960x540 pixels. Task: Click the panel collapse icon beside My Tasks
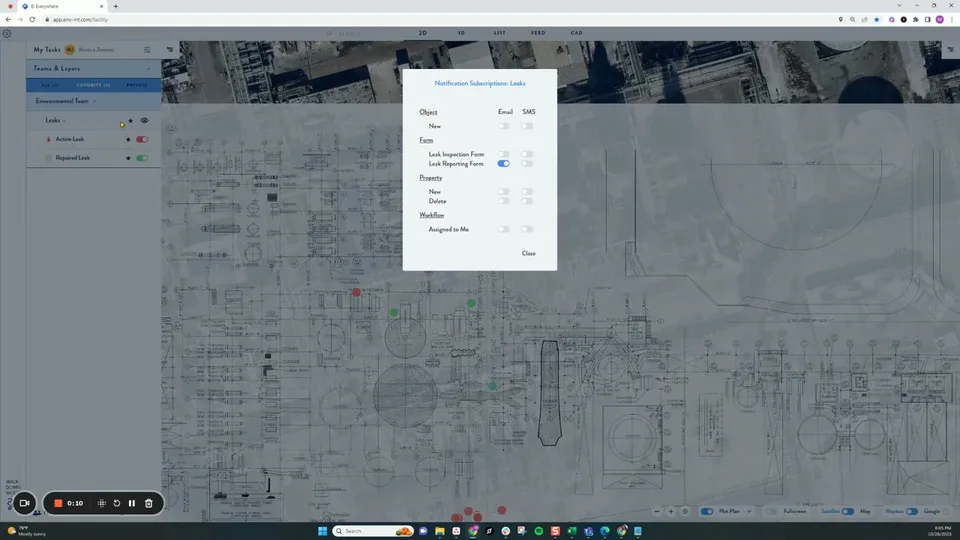pos(170,50)
